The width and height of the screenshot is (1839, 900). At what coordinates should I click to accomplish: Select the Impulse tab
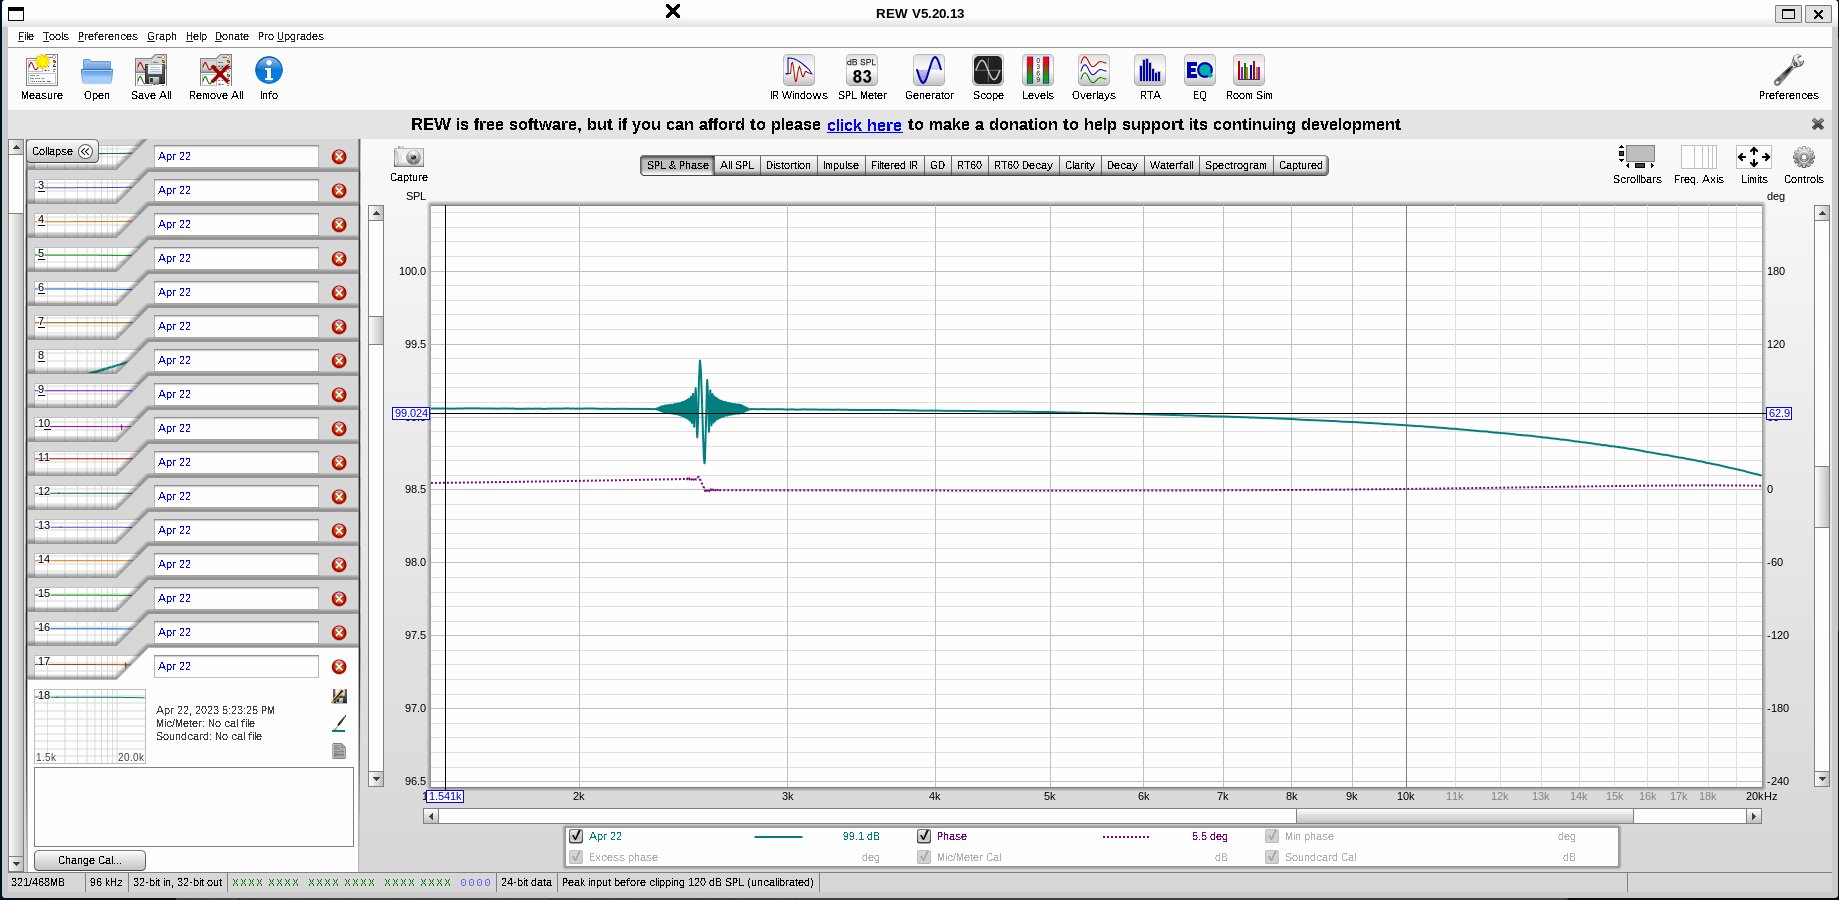click(840, 165)
